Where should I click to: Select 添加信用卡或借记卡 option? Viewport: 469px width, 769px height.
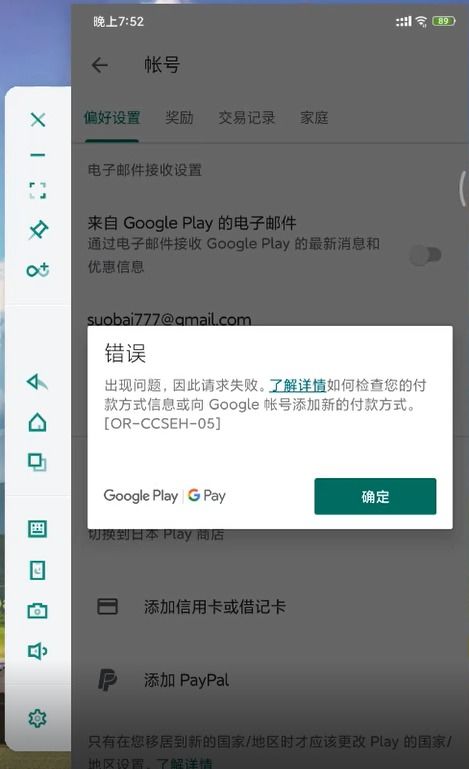coord(270,607)
